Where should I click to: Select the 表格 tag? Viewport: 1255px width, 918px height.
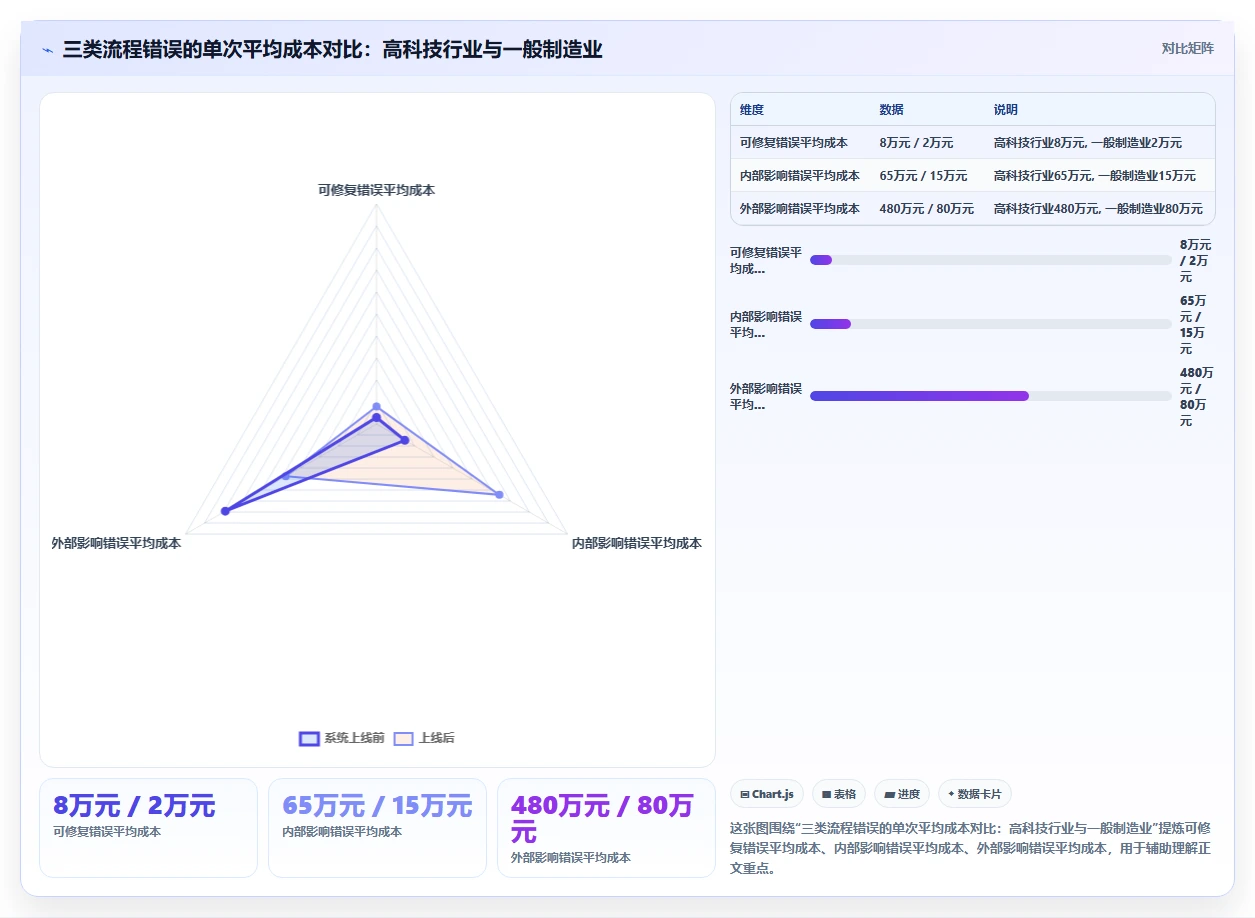pyautogui.click(x=838, y=794)
